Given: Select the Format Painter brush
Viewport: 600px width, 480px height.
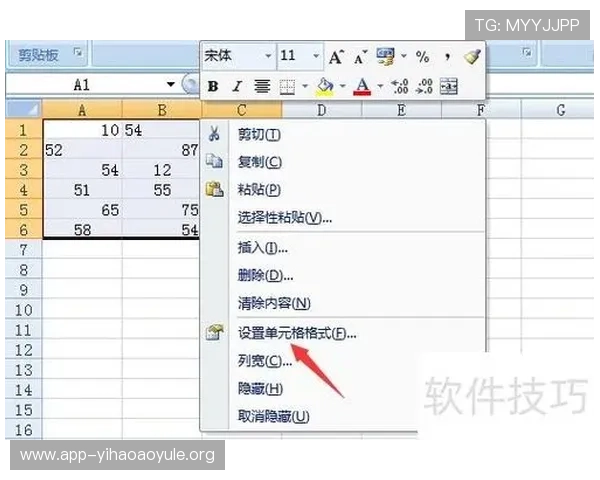Looking at the screenshot, I should (472, 57).
